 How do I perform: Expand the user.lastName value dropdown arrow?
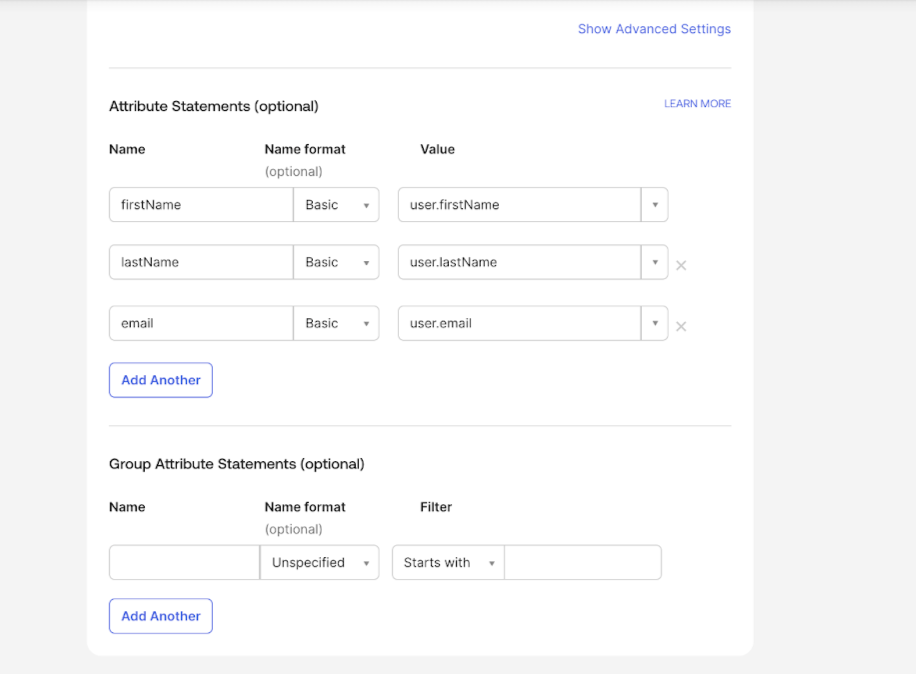coord(655,262)
